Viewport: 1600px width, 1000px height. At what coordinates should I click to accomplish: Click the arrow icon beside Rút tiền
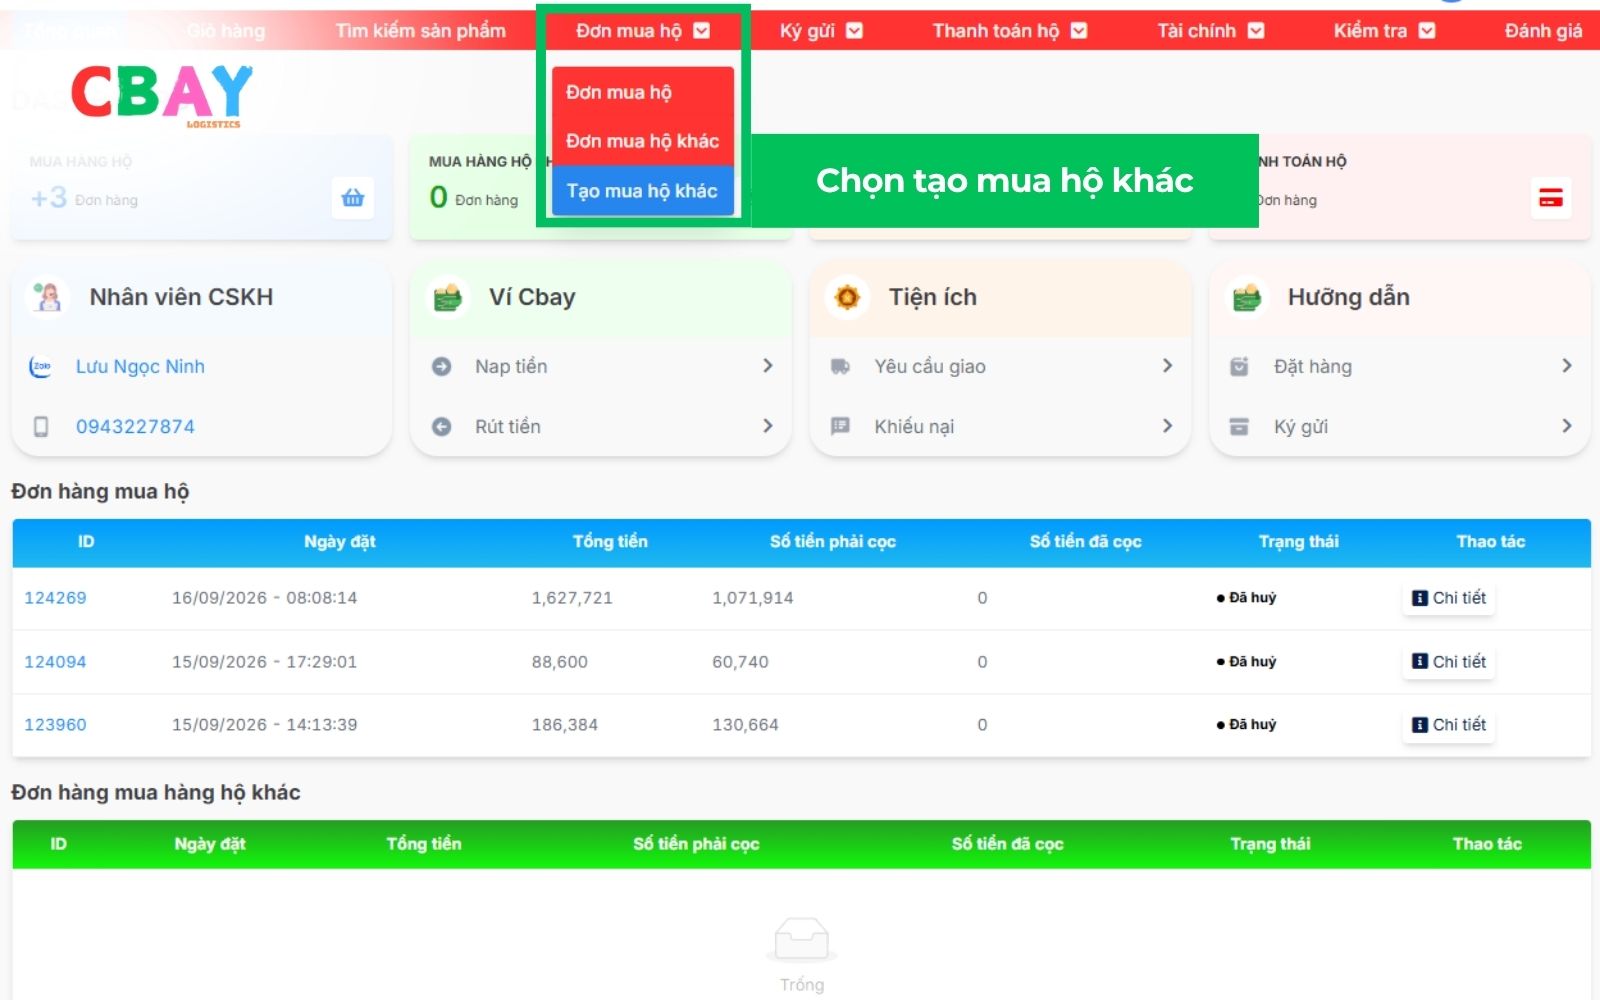(x=441, y=427)
